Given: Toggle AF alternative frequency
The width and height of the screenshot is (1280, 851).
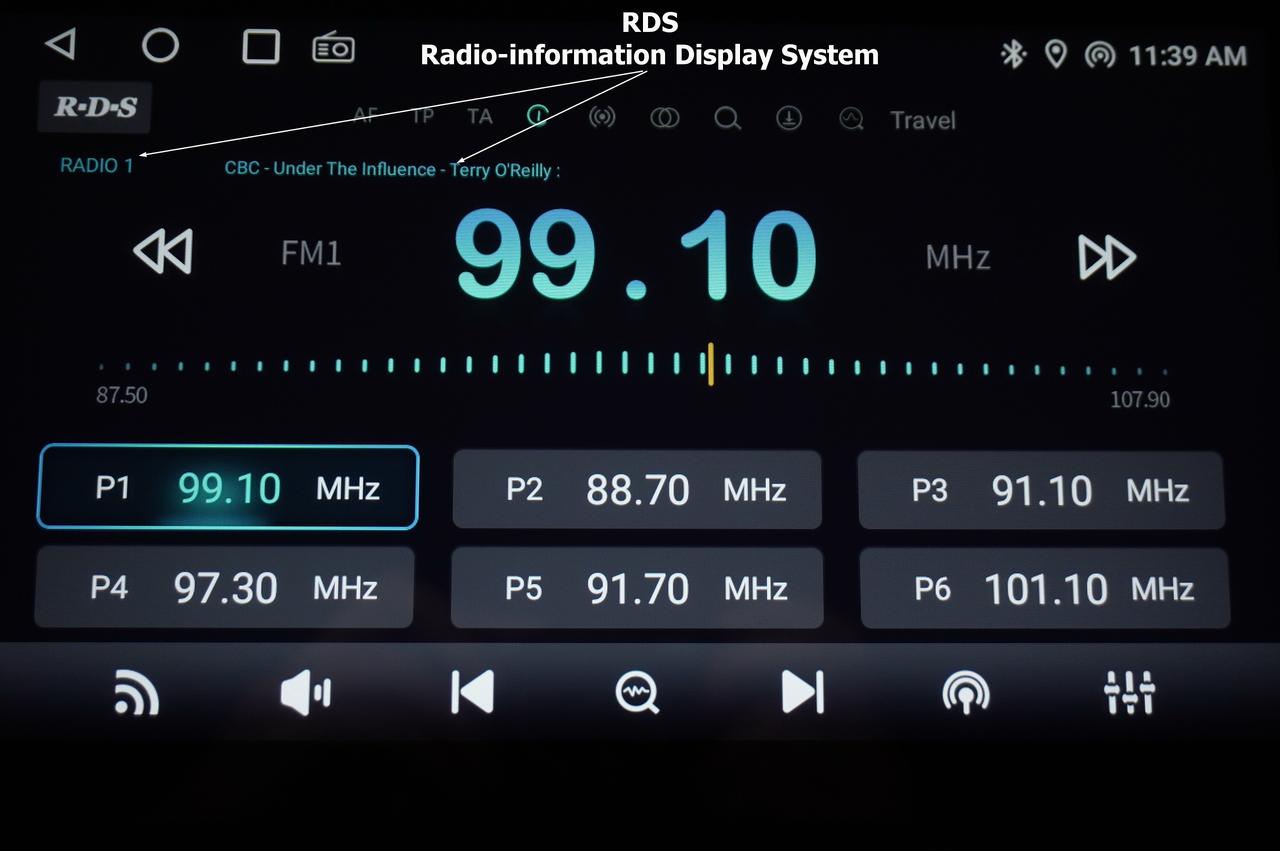Looking at the screenshot, I should pos(365,116).
